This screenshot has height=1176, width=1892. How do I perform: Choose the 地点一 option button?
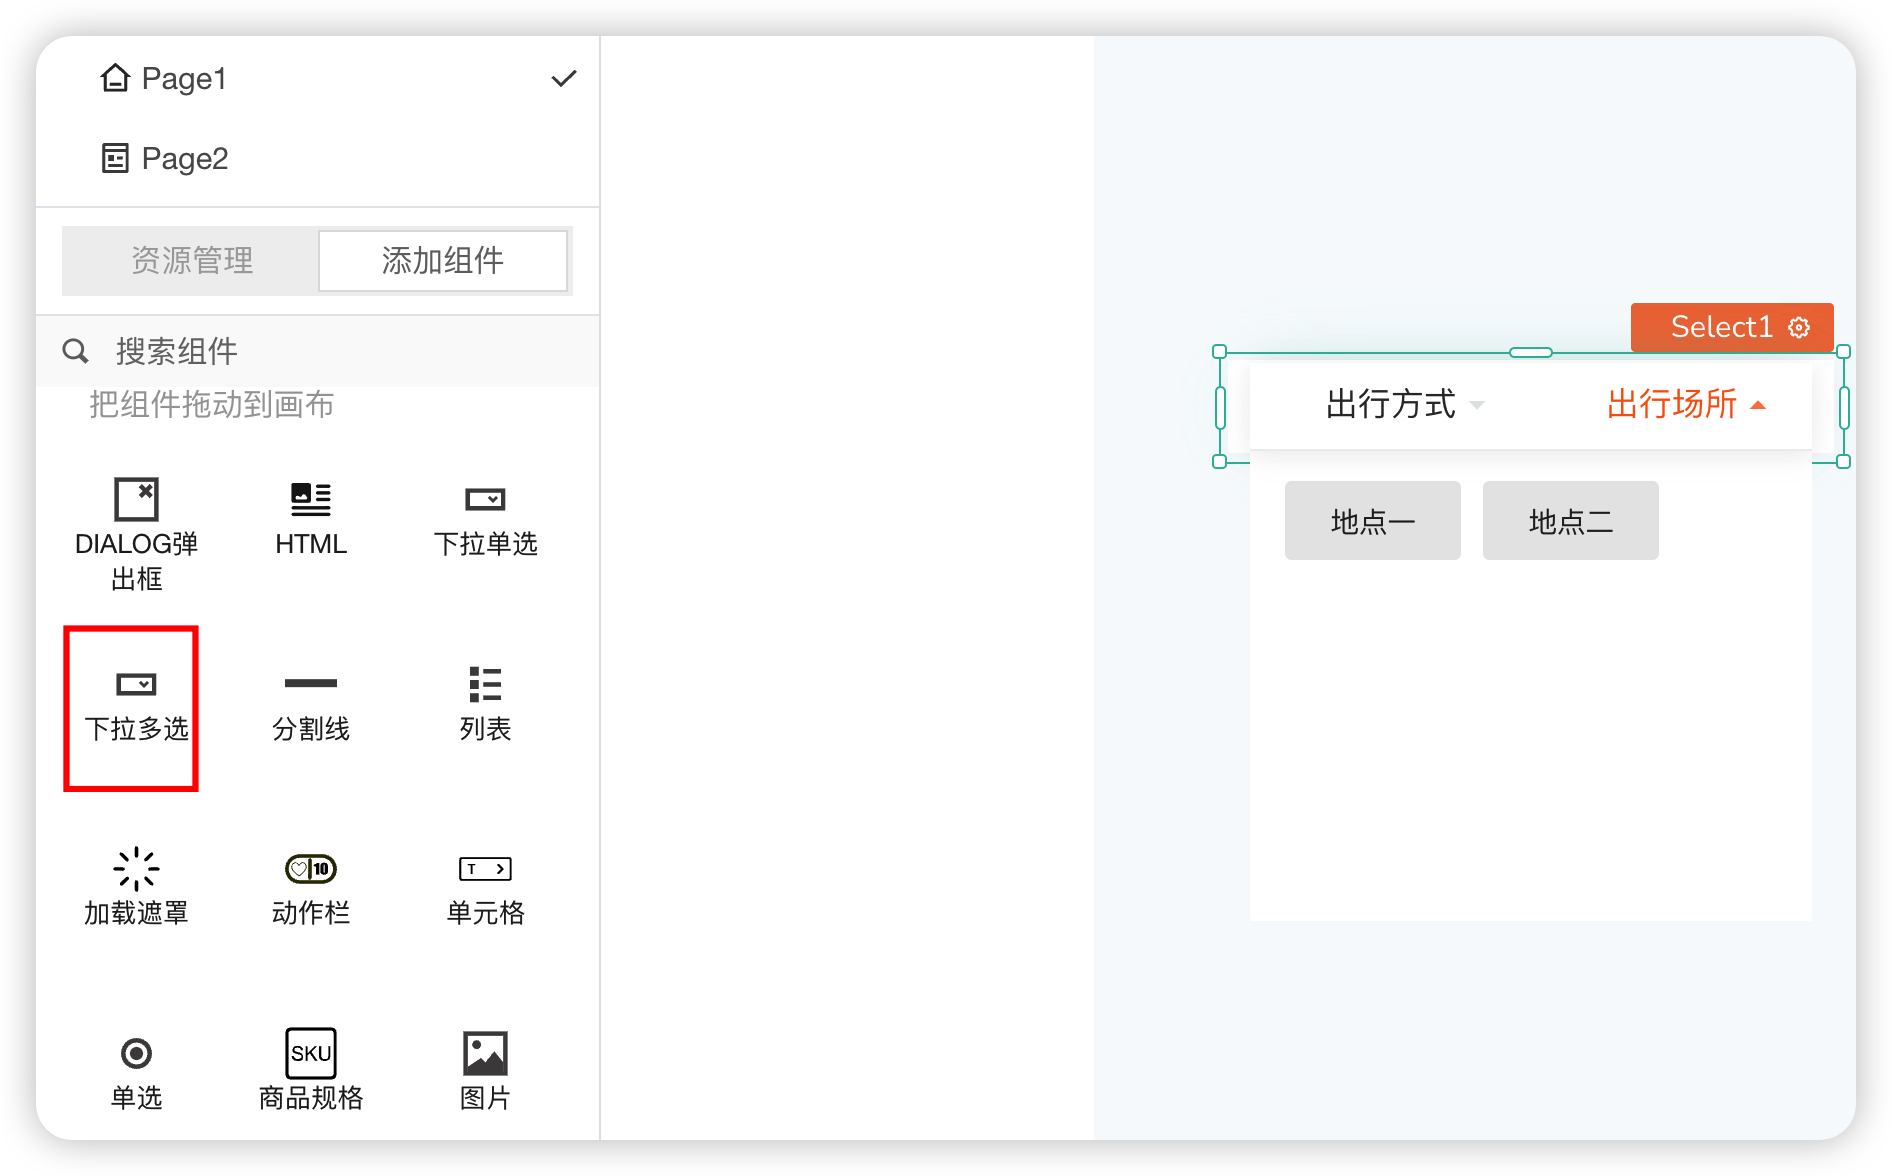click(x=1372, y=521)
